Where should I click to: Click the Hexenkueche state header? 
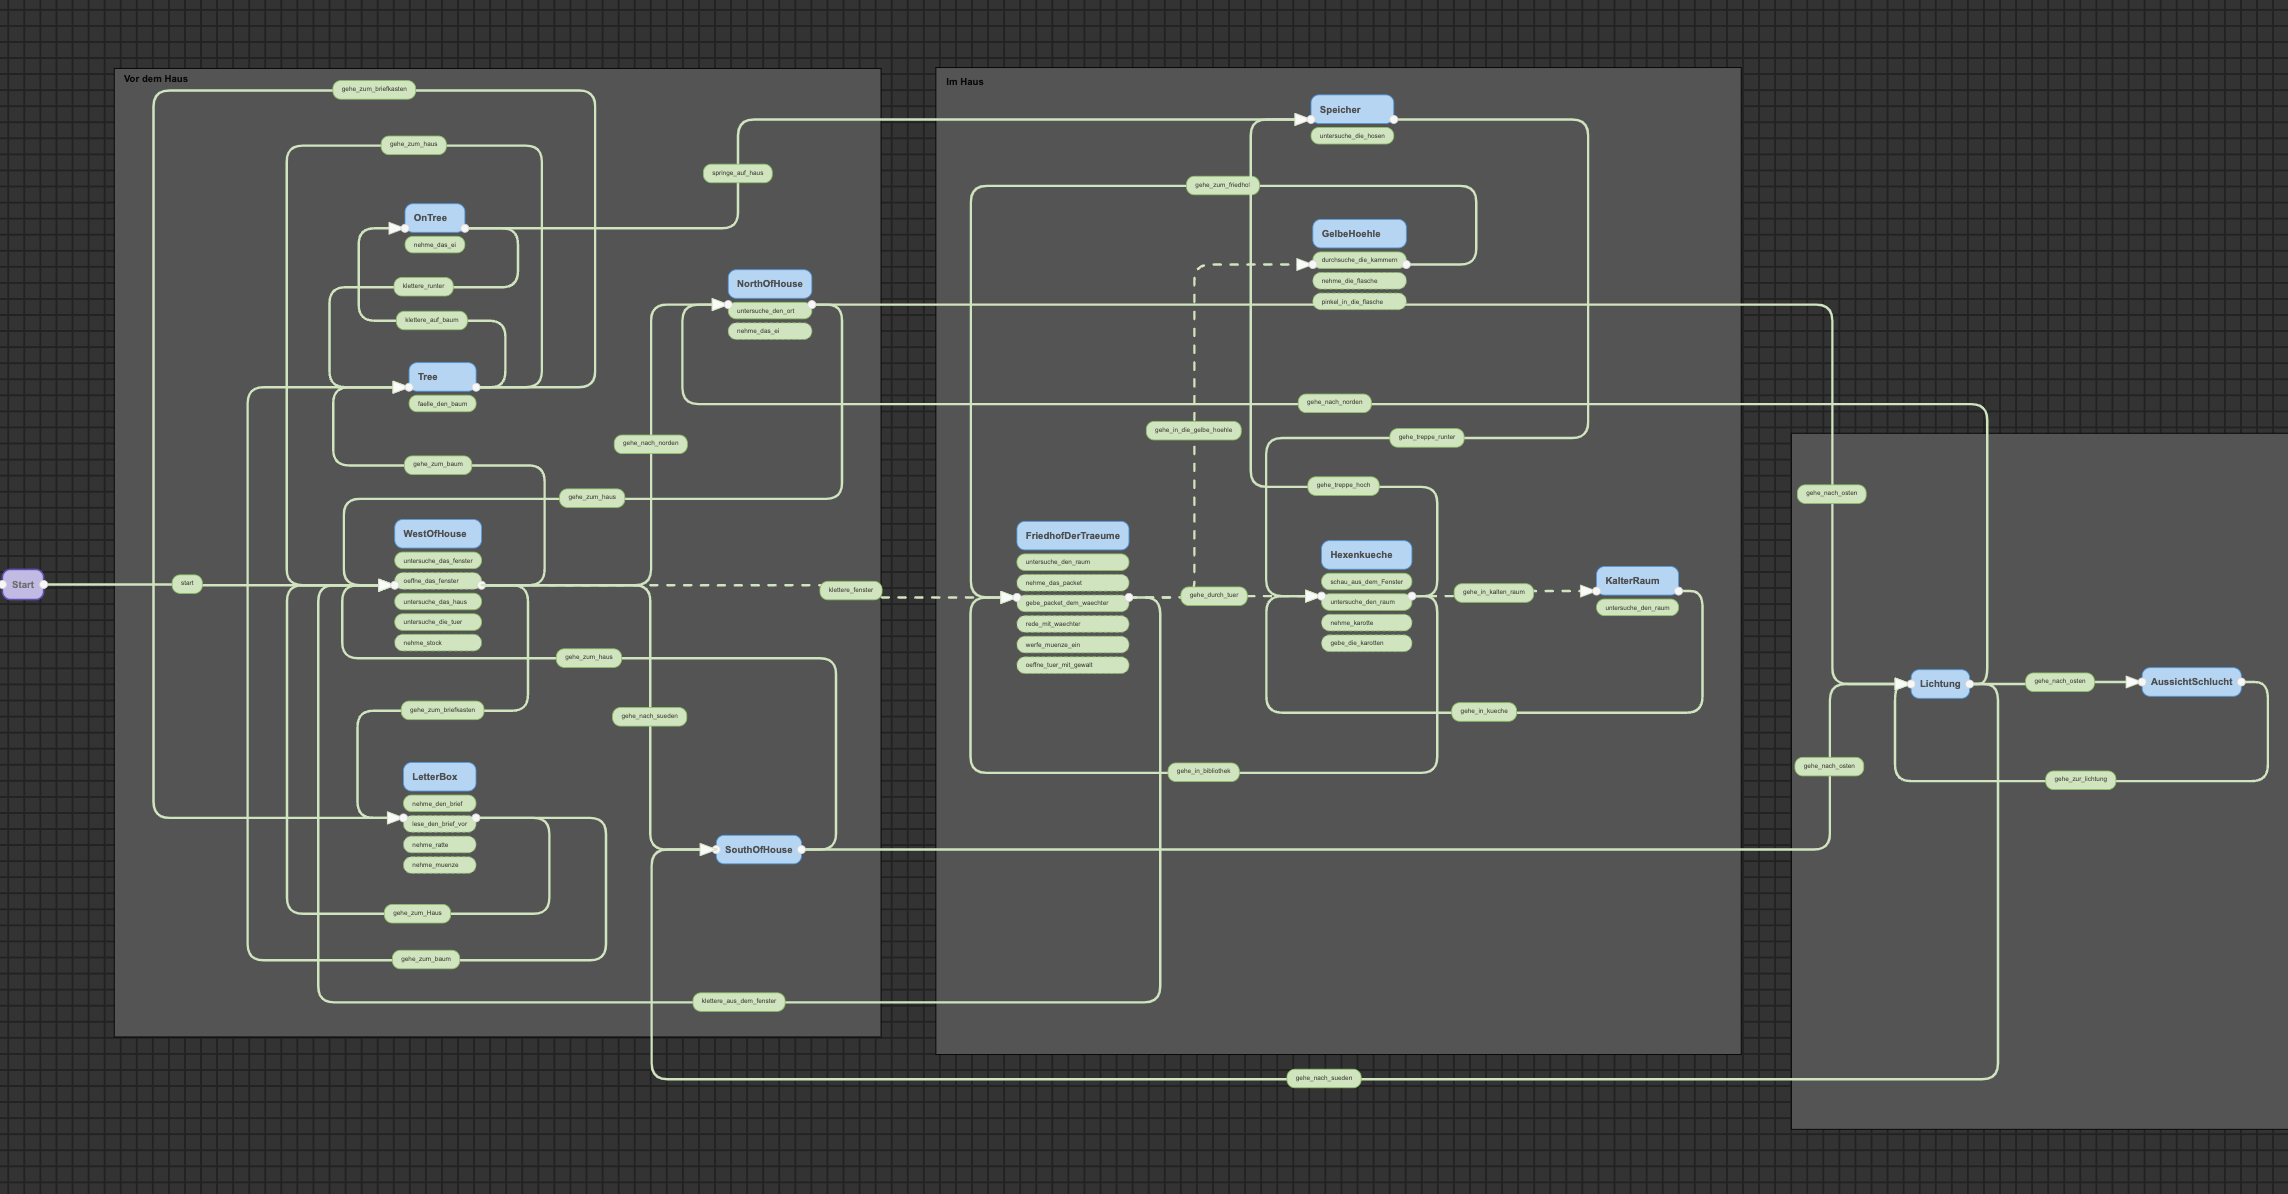(x=1365, y=555)
